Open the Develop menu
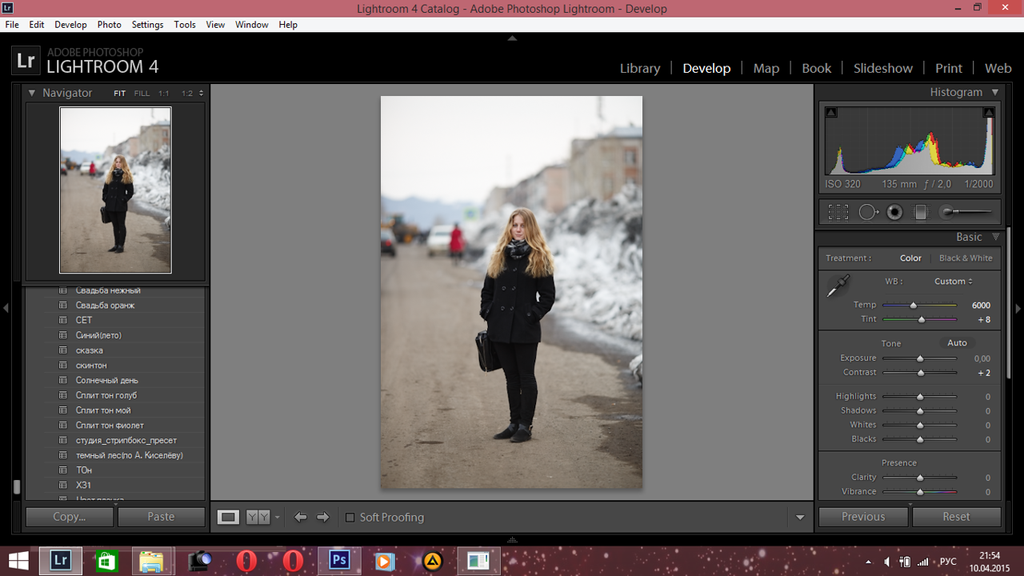Image resolution: width=1024 pixels, height=576 pixels. point(70,24)
